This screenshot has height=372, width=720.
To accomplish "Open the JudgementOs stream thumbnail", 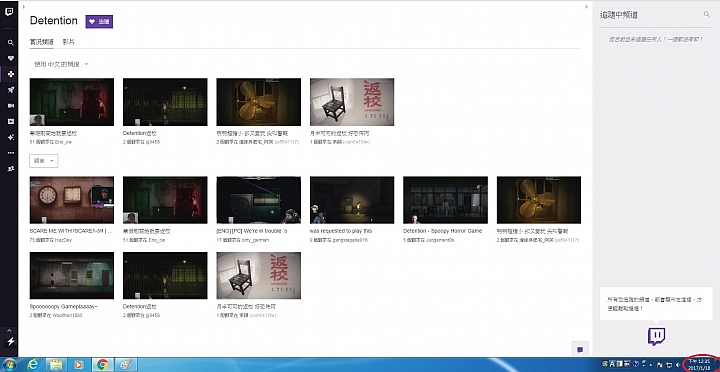I will point(445,200).
